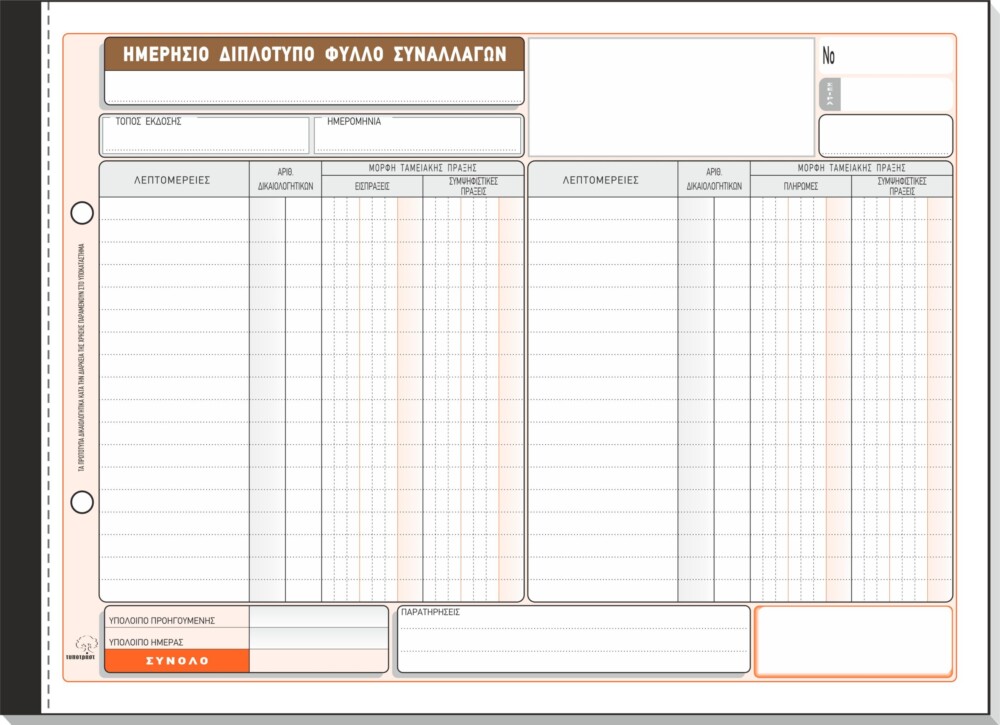Image resolution: width=1000 pixels, height=725 pixels.
Task: Click the ΥΠΟΛΟΙΠΟ ΠΡΟΗΓΟΥΜΕΝΗΣ row
Action: point(246,617)
